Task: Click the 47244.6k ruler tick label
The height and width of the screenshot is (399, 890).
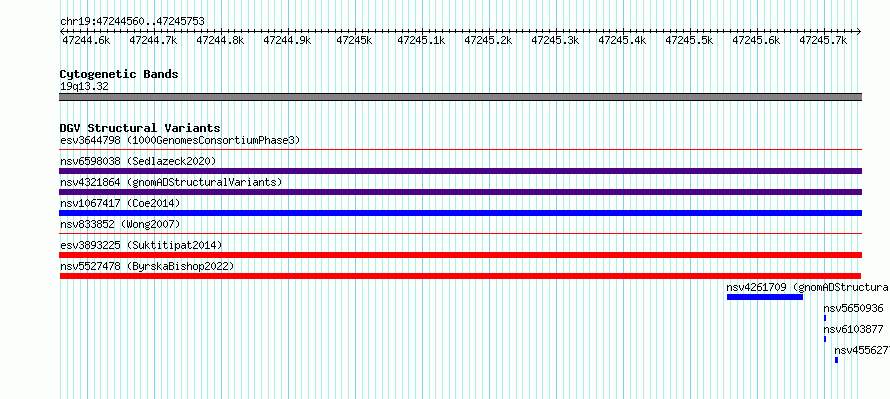Action: 86,40
